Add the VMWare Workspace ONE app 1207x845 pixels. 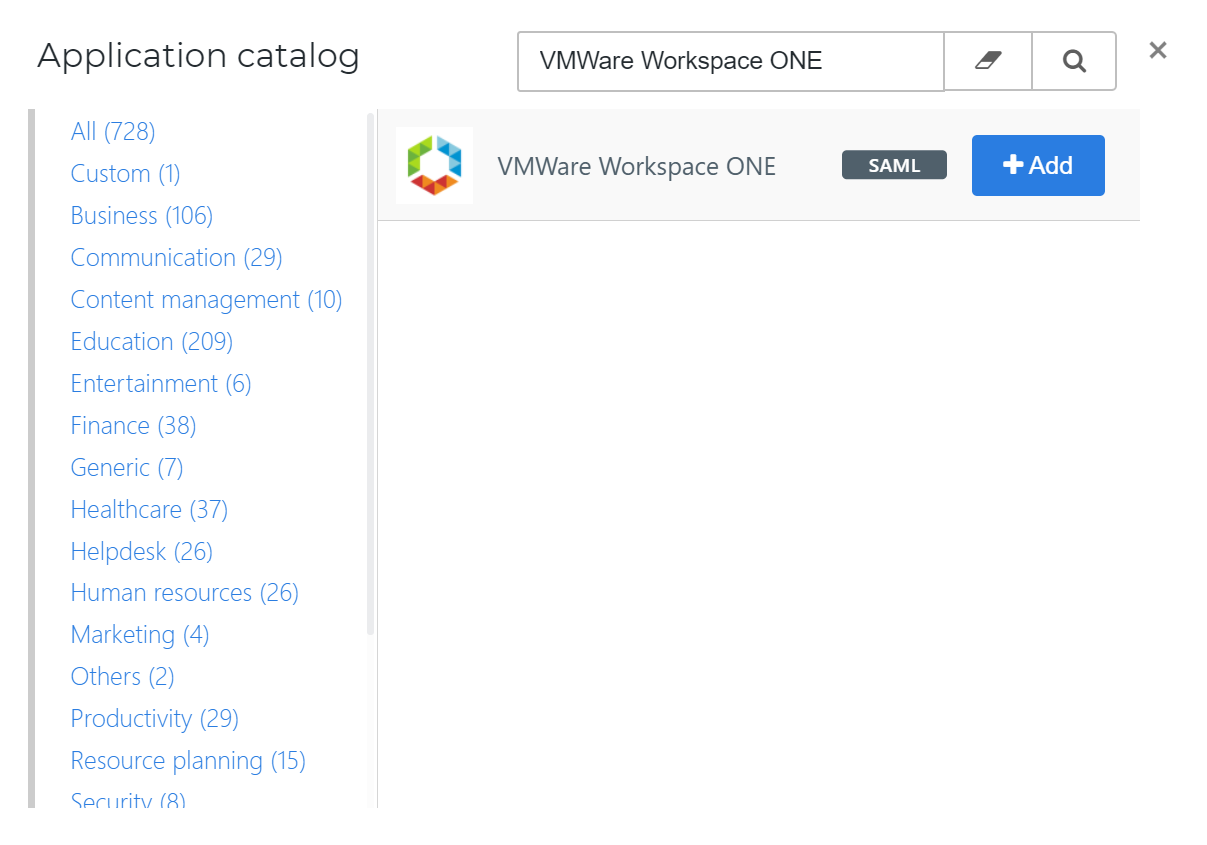click(x=1038, y=165)
